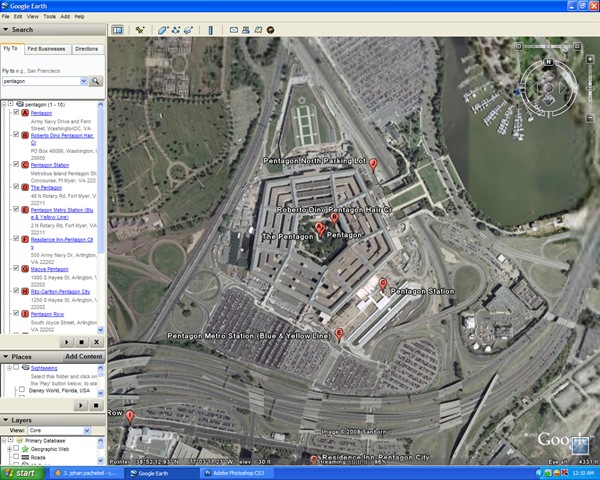Play the search results tour
The width and height of the screenshot is (600, 480).
coord(67,342)
